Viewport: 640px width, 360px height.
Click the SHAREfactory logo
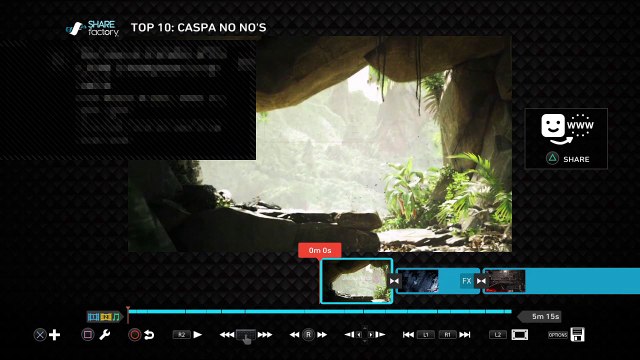(x=93, y=29)
